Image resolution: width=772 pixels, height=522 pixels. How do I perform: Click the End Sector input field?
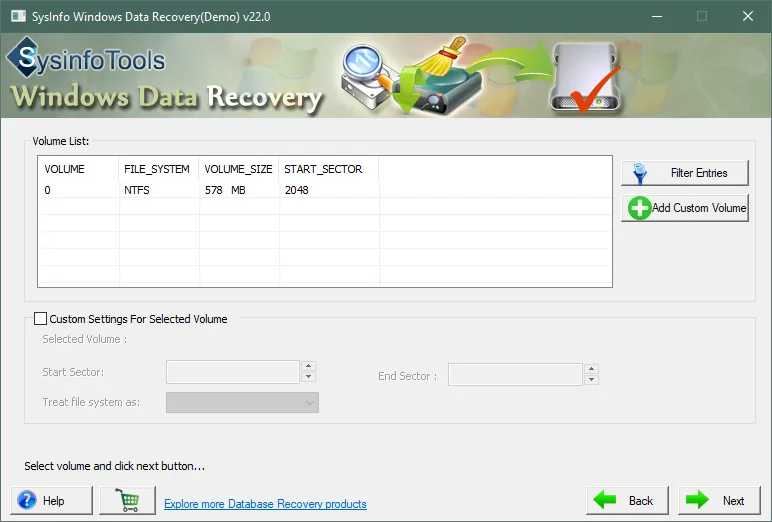click(515, 375)
